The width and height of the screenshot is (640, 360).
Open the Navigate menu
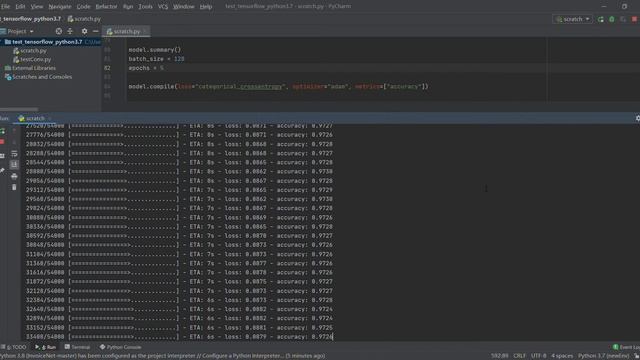[60, 7]
